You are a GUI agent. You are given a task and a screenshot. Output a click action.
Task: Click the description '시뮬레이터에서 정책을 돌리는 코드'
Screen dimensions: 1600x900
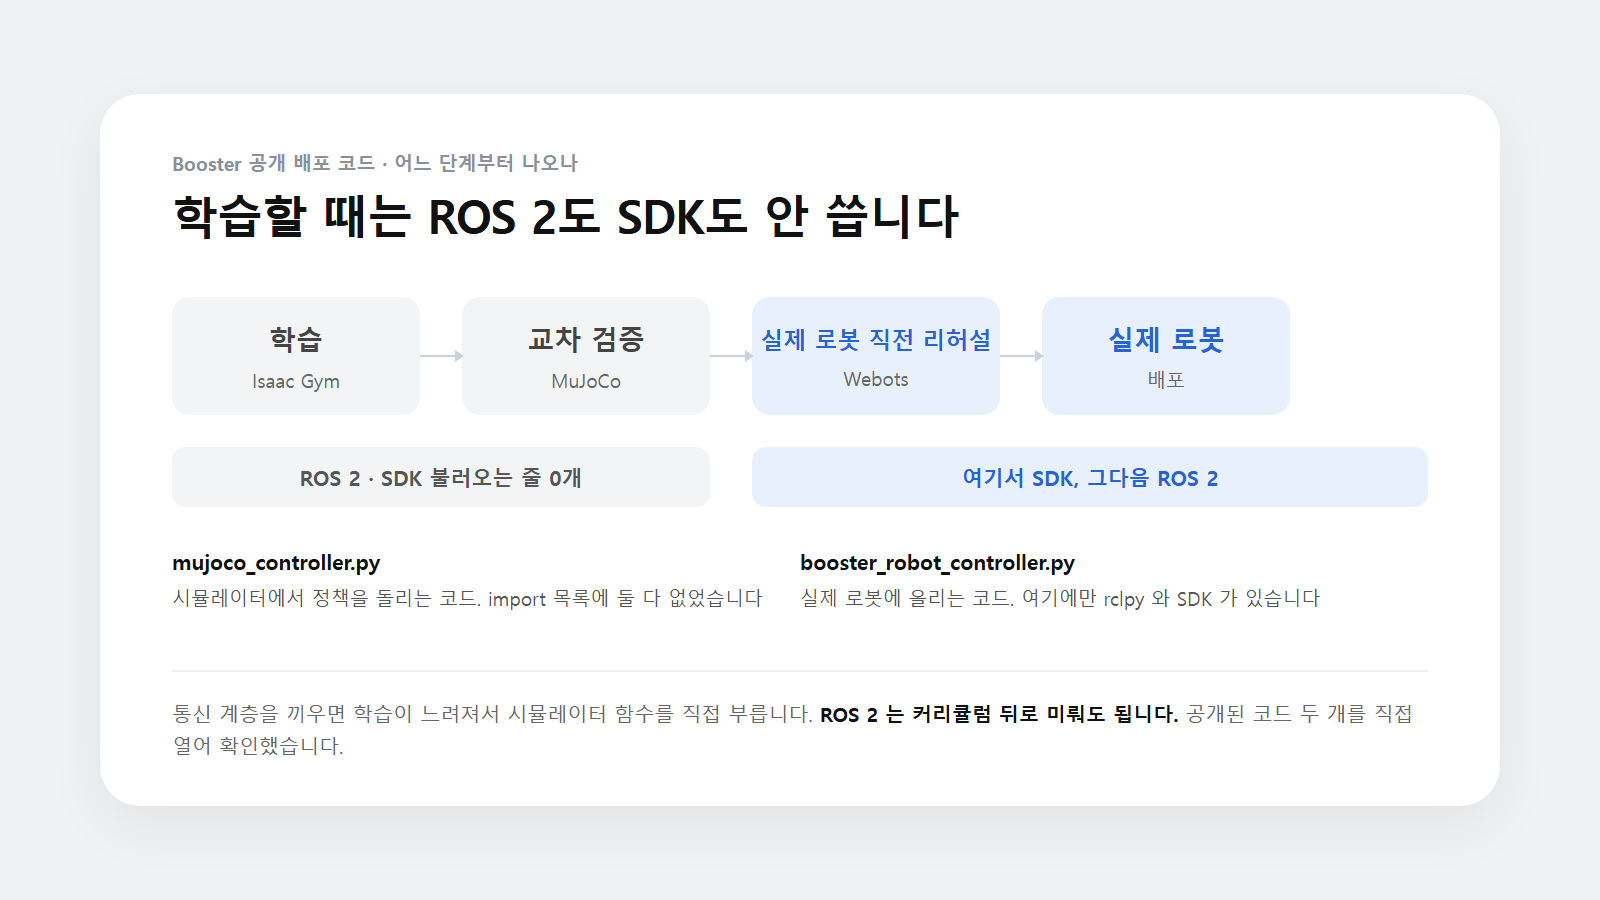pos(326,598)
